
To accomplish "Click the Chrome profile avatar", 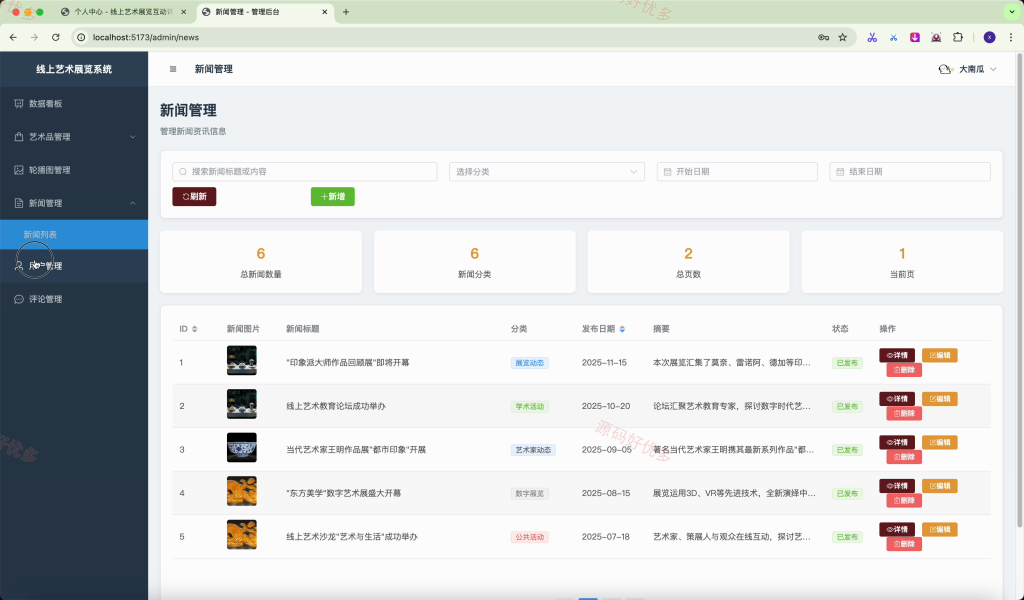I will tap(989, 37).
